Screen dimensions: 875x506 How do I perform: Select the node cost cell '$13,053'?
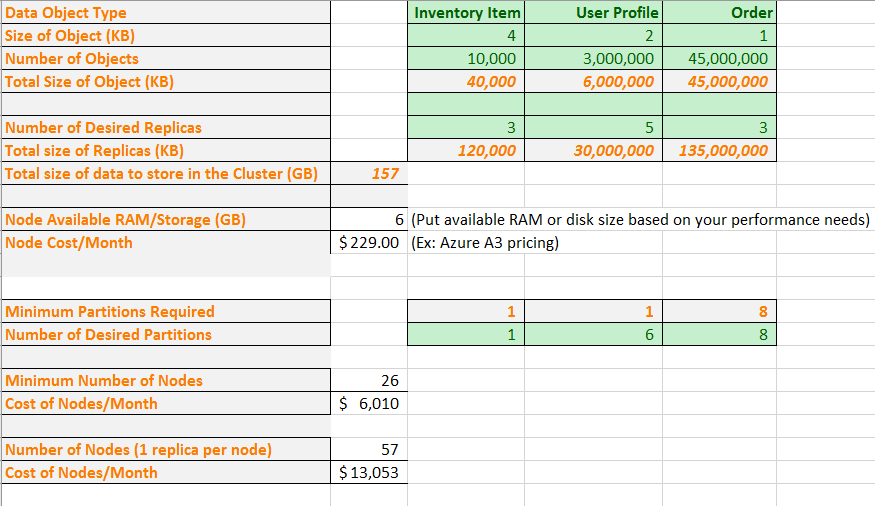(x=369, y=473)
